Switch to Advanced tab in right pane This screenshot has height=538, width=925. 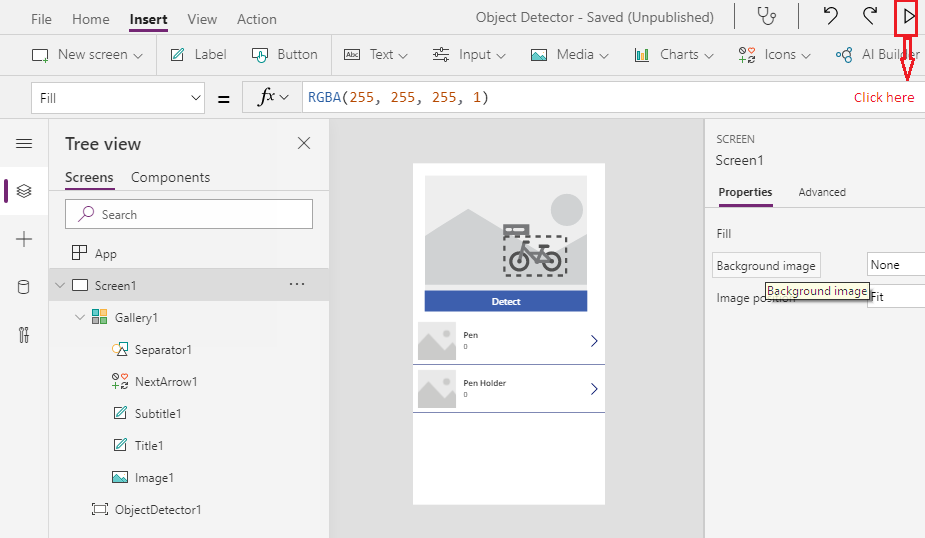pos(822,192)
